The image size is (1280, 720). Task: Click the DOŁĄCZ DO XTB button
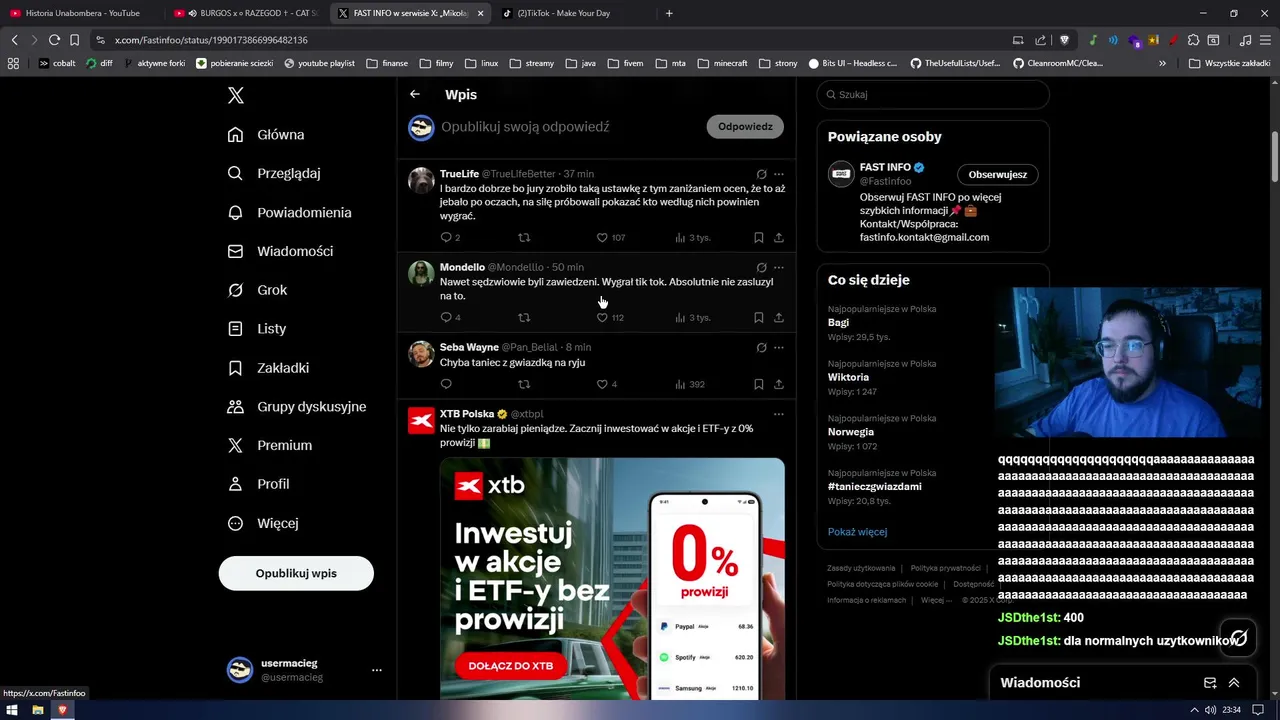511,667
